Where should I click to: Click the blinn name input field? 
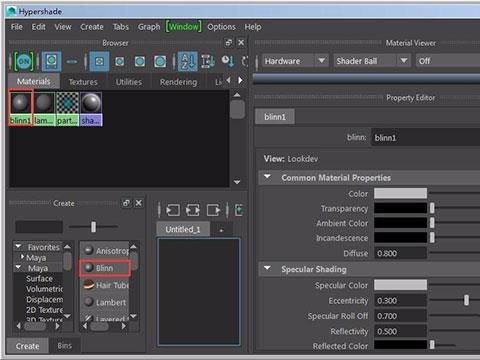(426, 137)
